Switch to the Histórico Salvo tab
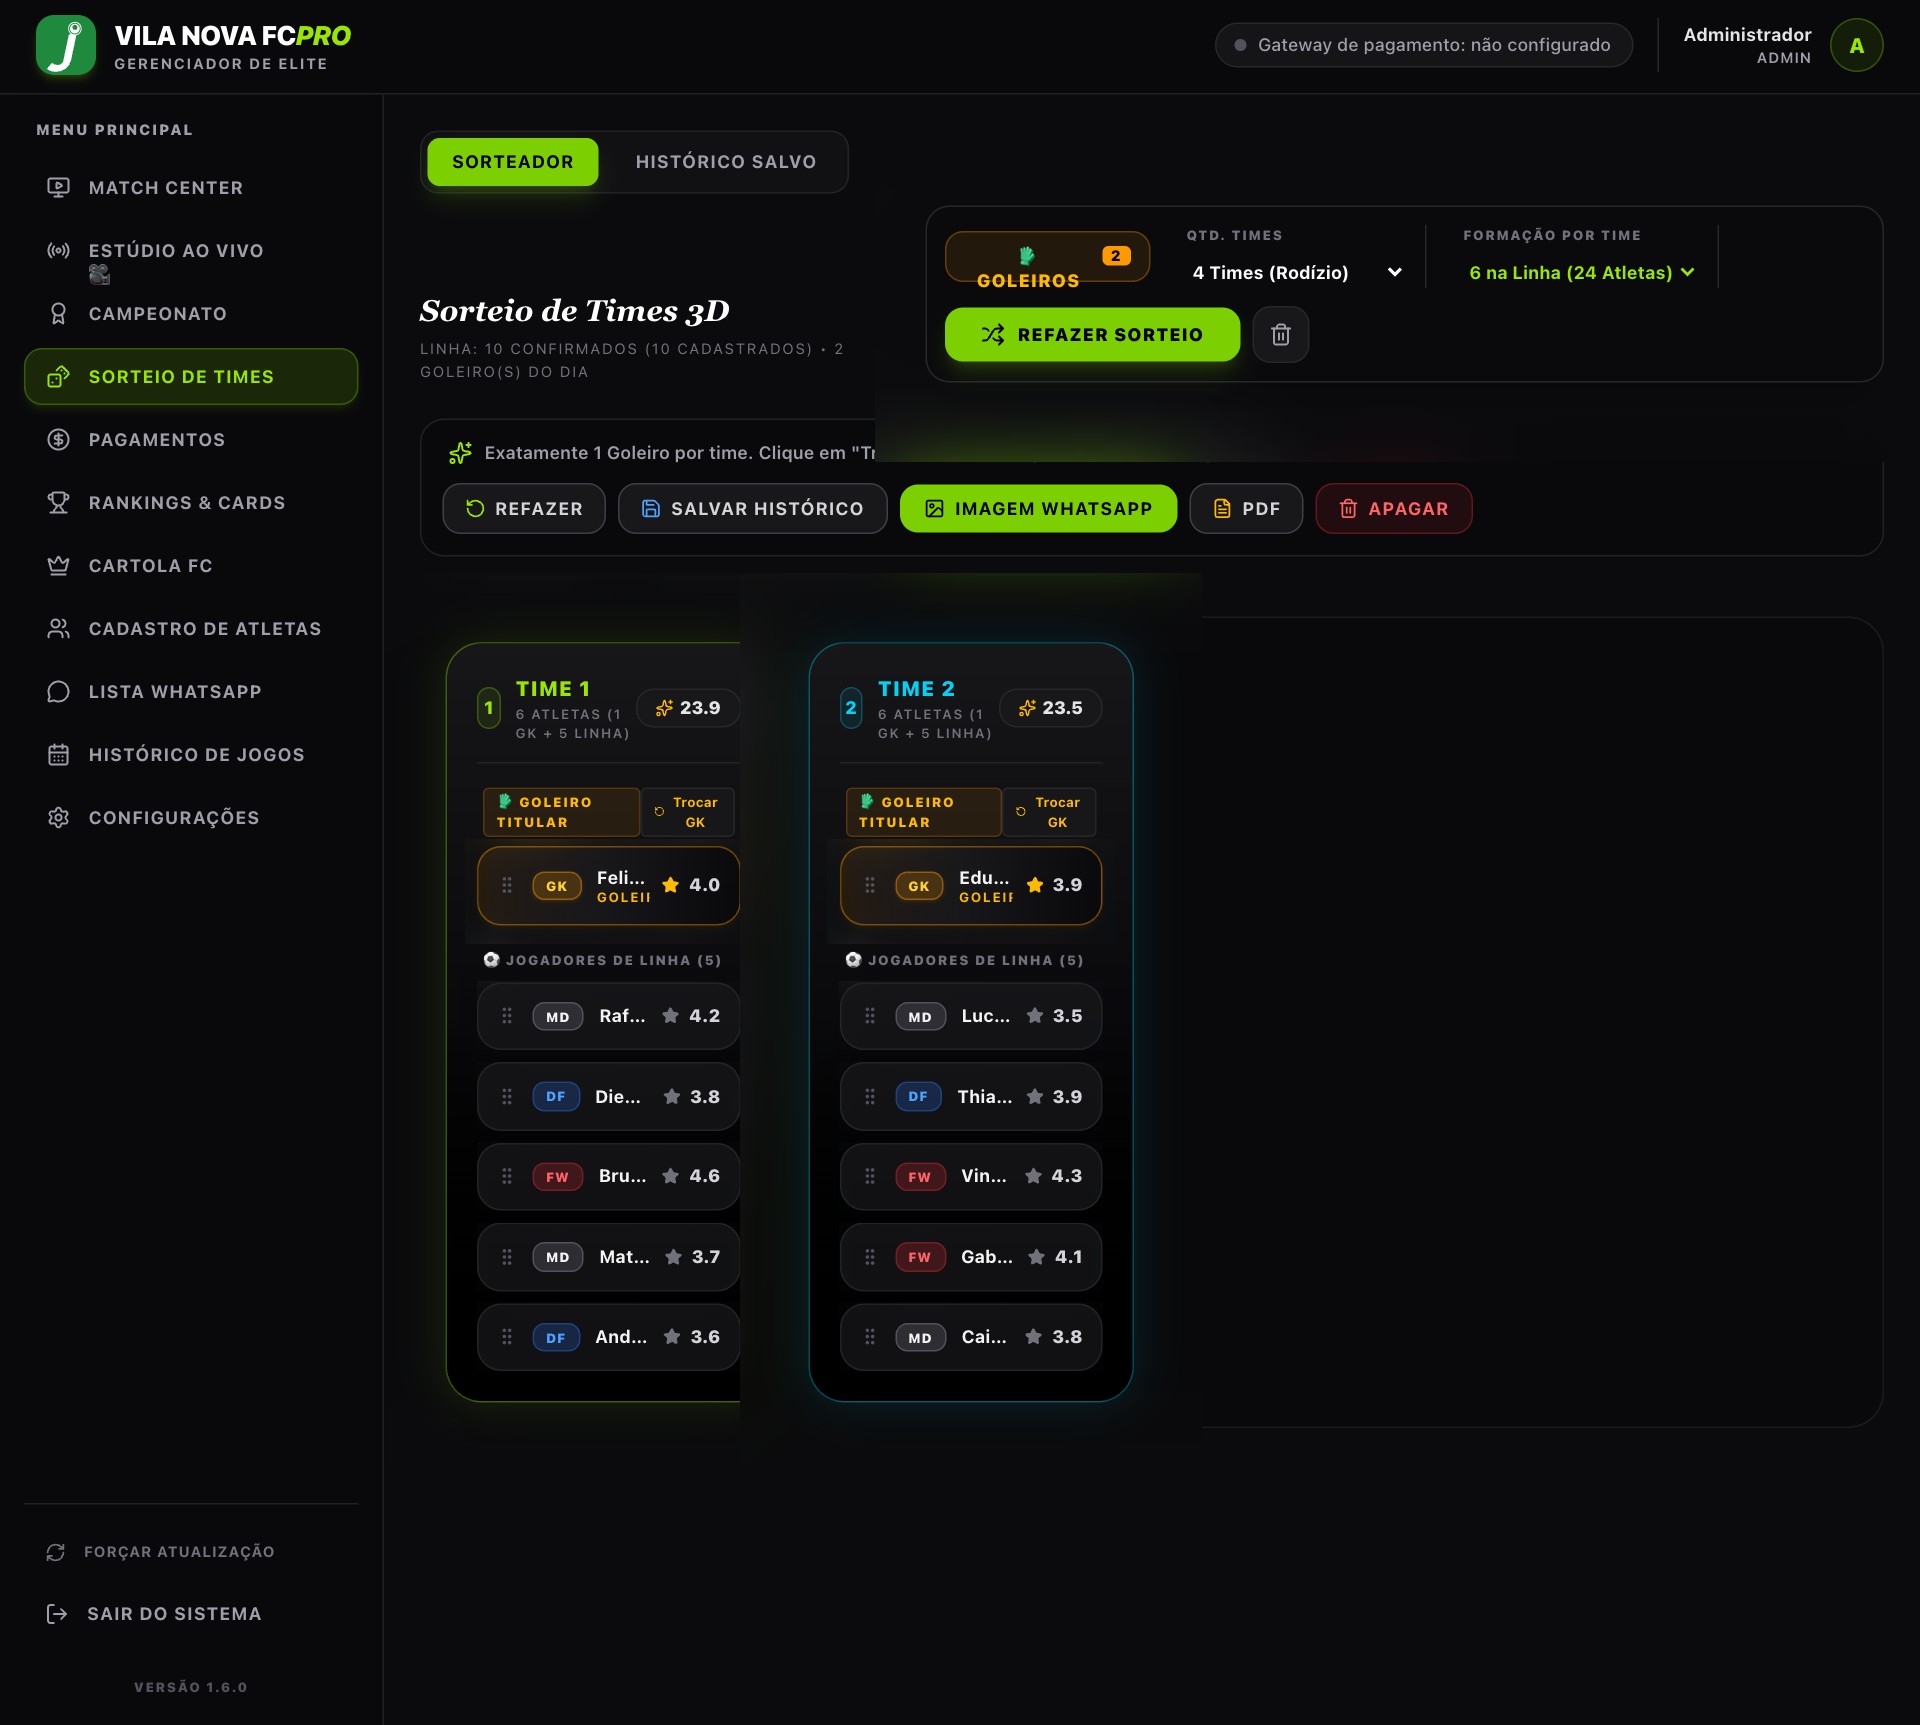 [x=726, y=162]
